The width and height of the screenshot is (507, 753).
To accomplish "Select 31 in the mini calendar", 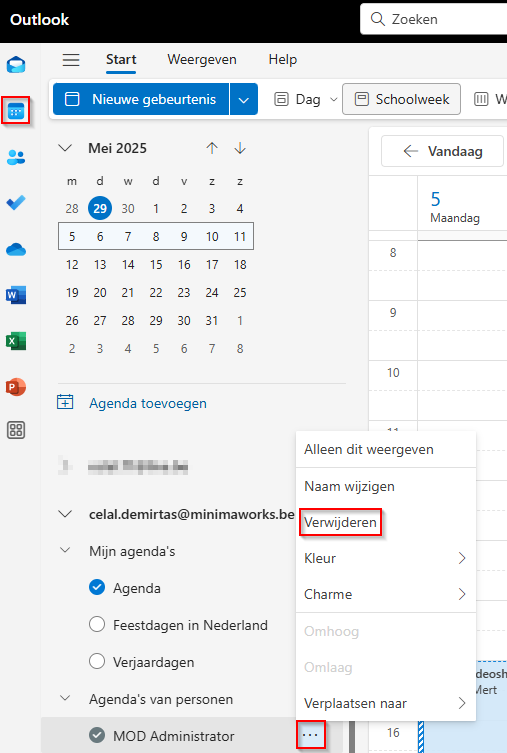I will (x=212, y=320).
